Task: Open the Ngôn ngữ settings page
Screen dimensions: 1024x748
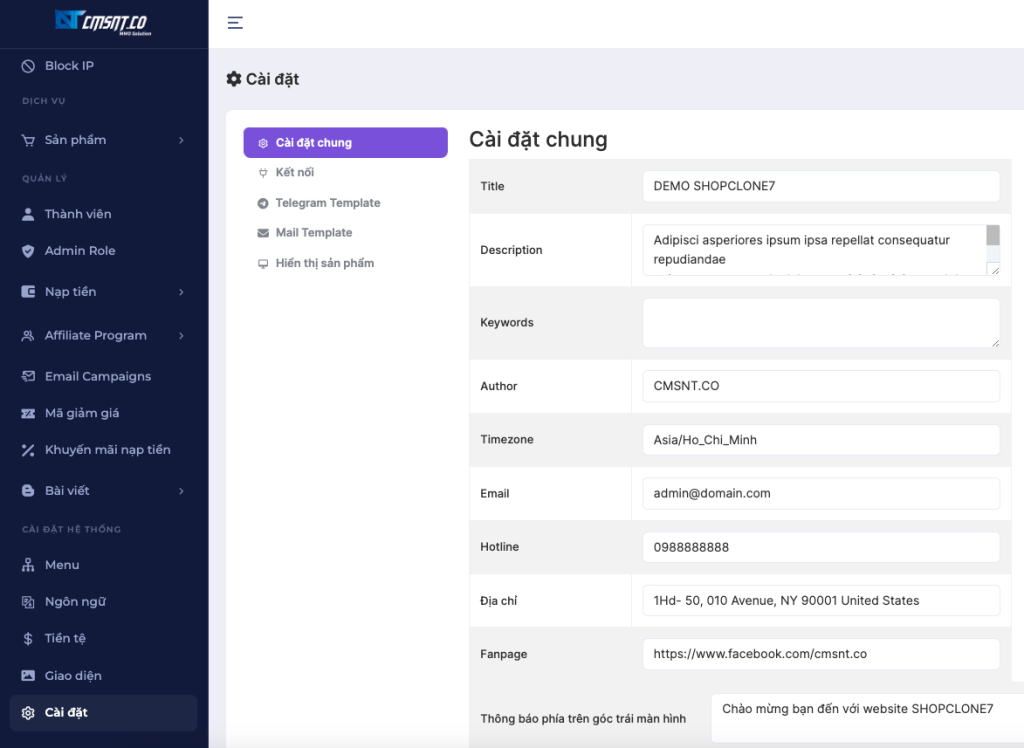Action: (75, 602)
